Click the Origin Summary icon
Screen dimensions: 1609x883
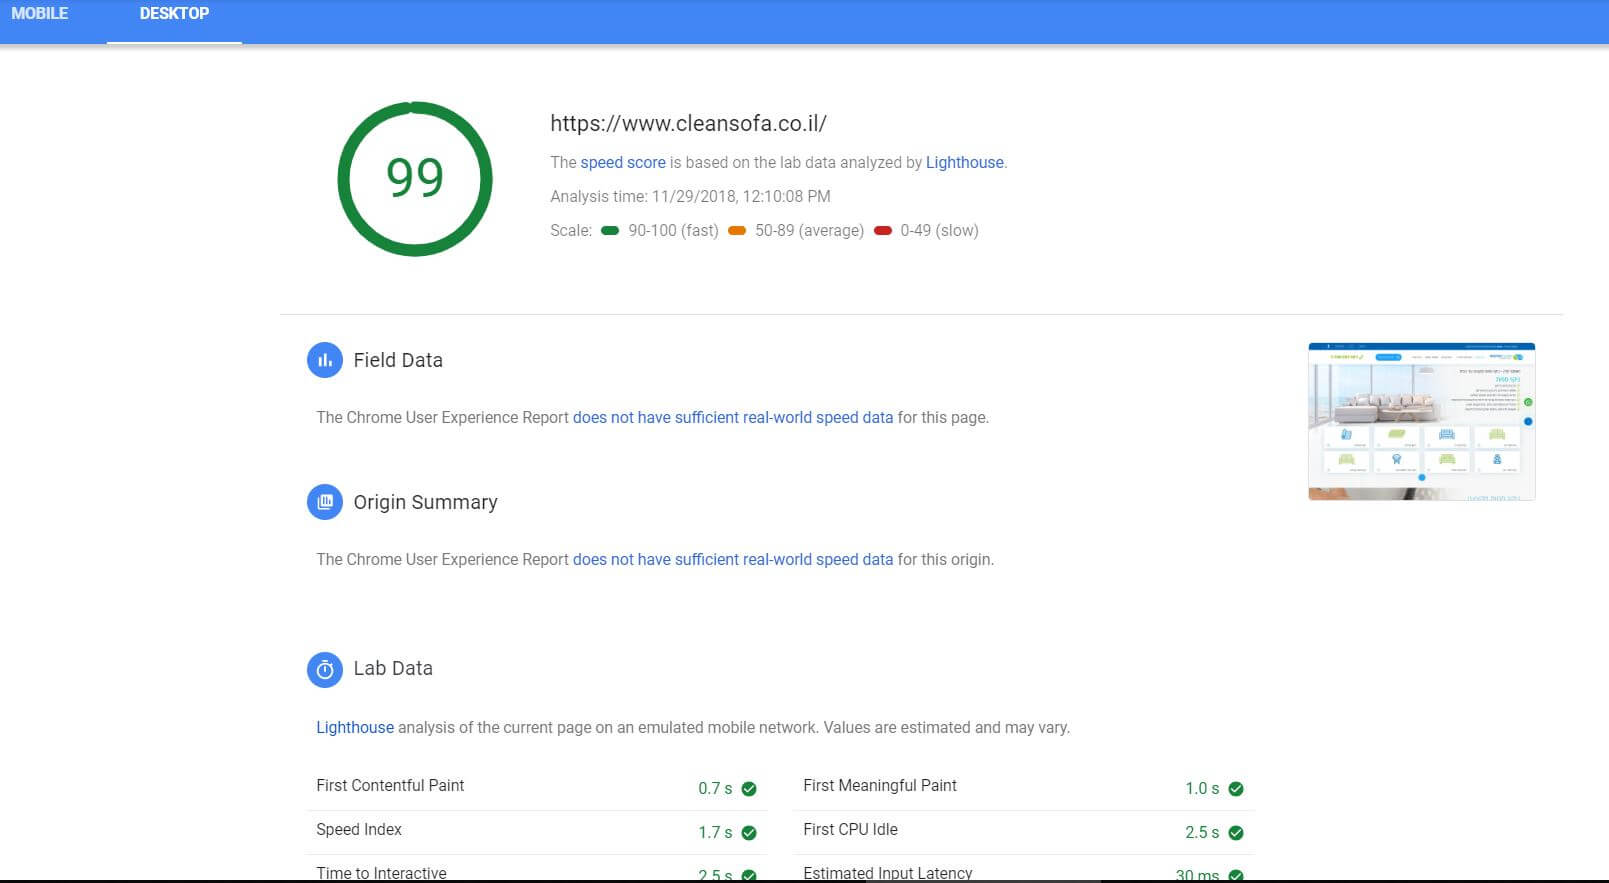(325, 502)
